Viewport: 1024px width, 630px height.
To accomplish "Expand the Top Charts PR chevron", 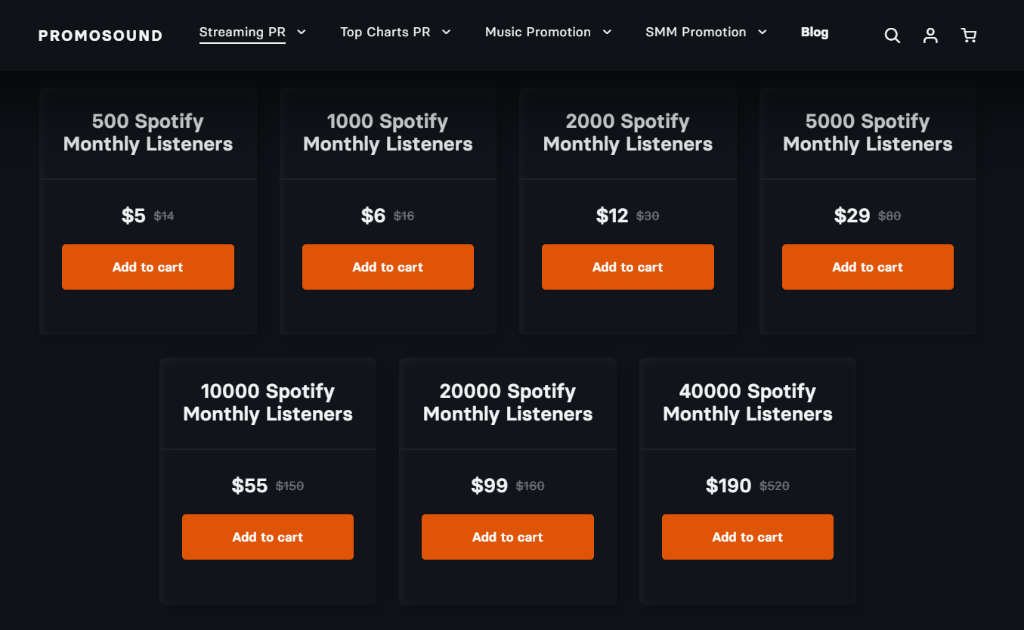I will (446, 32).
